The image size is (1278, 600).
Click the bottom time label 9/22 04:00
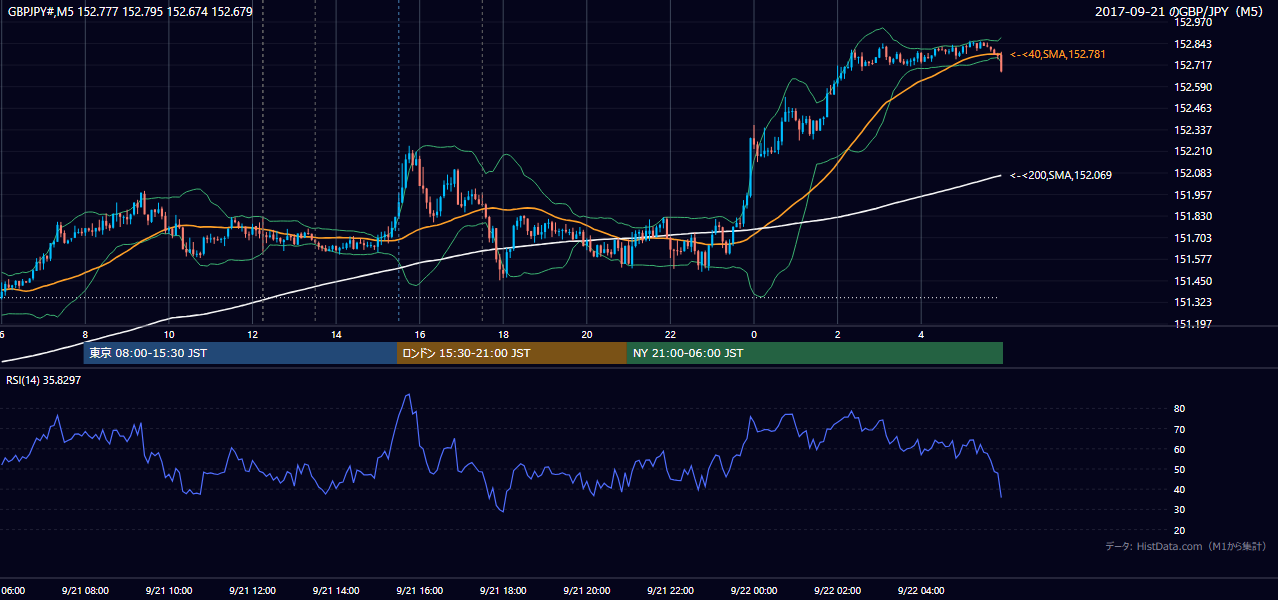pos(921,591)
